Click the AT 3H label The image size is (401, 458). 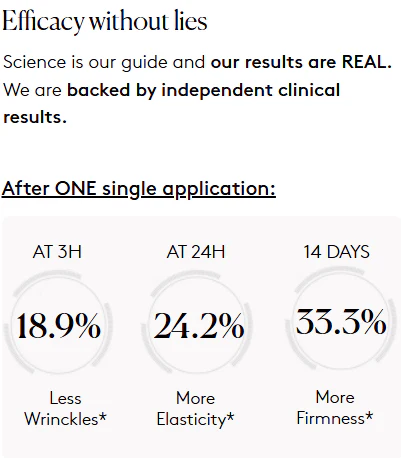point(57,252)
